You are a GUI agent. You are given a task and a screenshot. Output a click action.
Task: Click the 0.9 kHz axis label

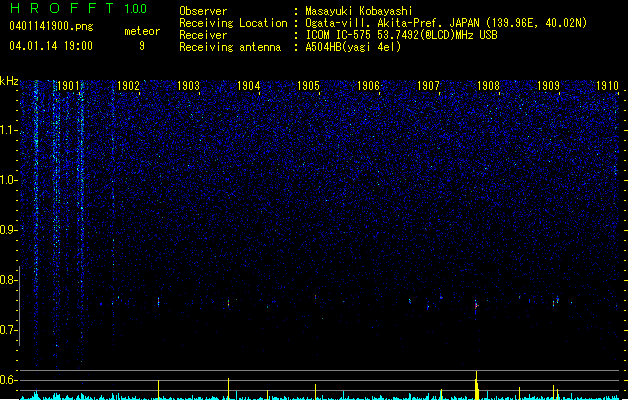click(x=8, y=230)
